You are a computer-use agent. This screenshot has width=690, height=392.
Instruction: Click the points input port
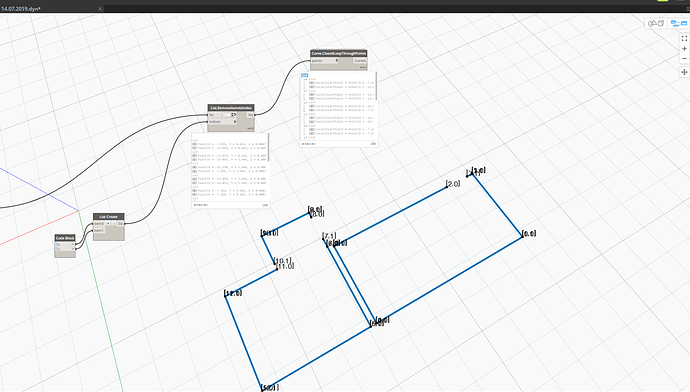pyautogui.click(x=325, y=61)
